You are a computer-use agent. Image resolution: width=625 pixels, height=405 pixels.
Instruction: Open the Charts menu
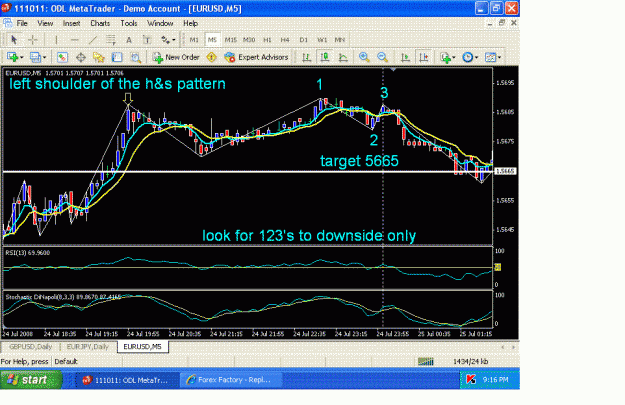(100, 23)
